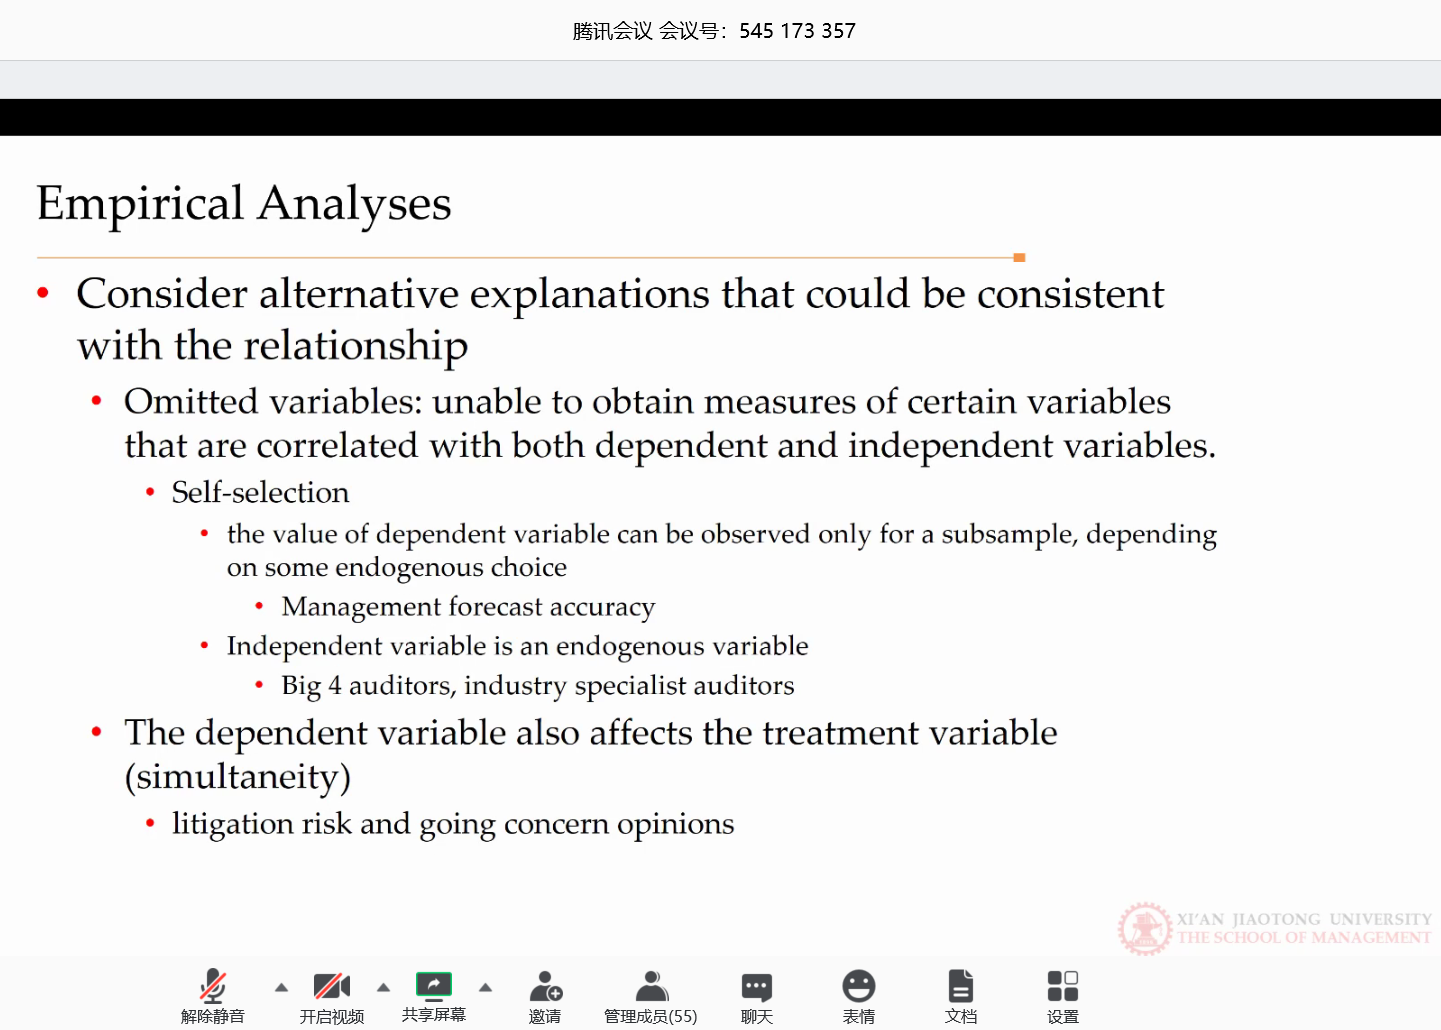Open the 聊天 chat panel

pyautogui.click(x=757, y=987)
